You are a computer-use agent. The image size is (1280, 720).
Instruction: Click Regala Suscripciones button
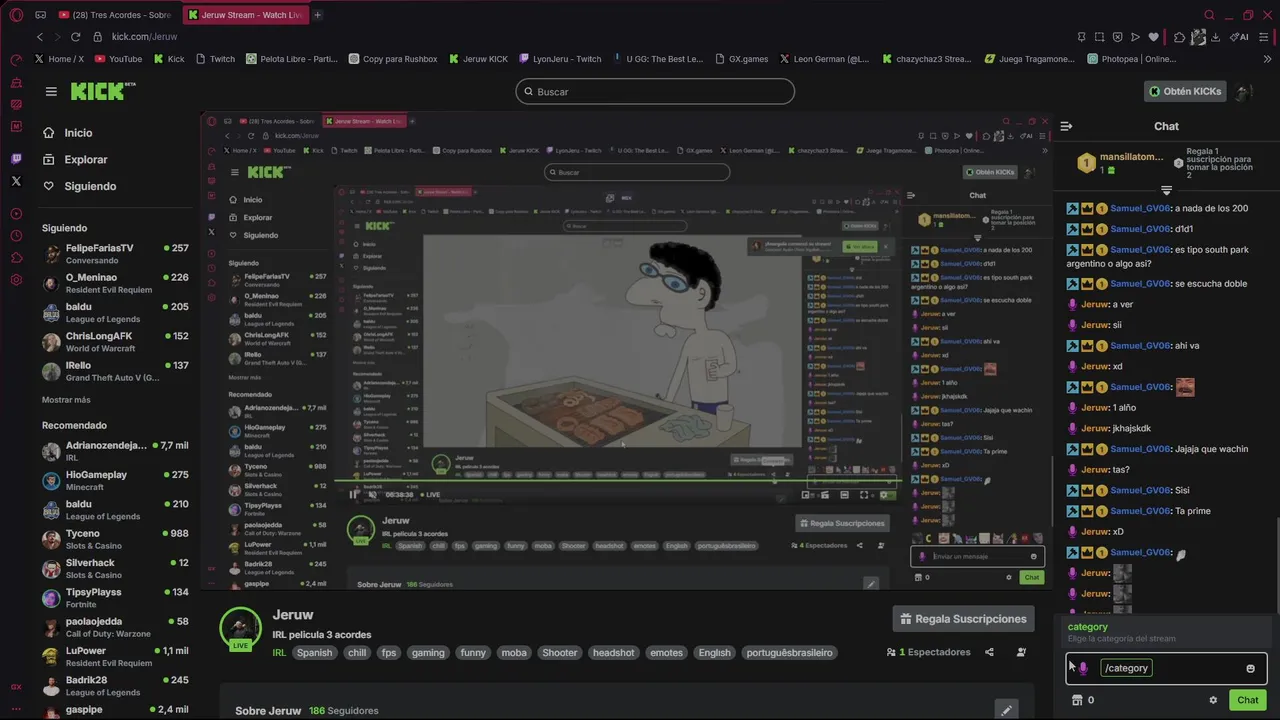[964, 619]
